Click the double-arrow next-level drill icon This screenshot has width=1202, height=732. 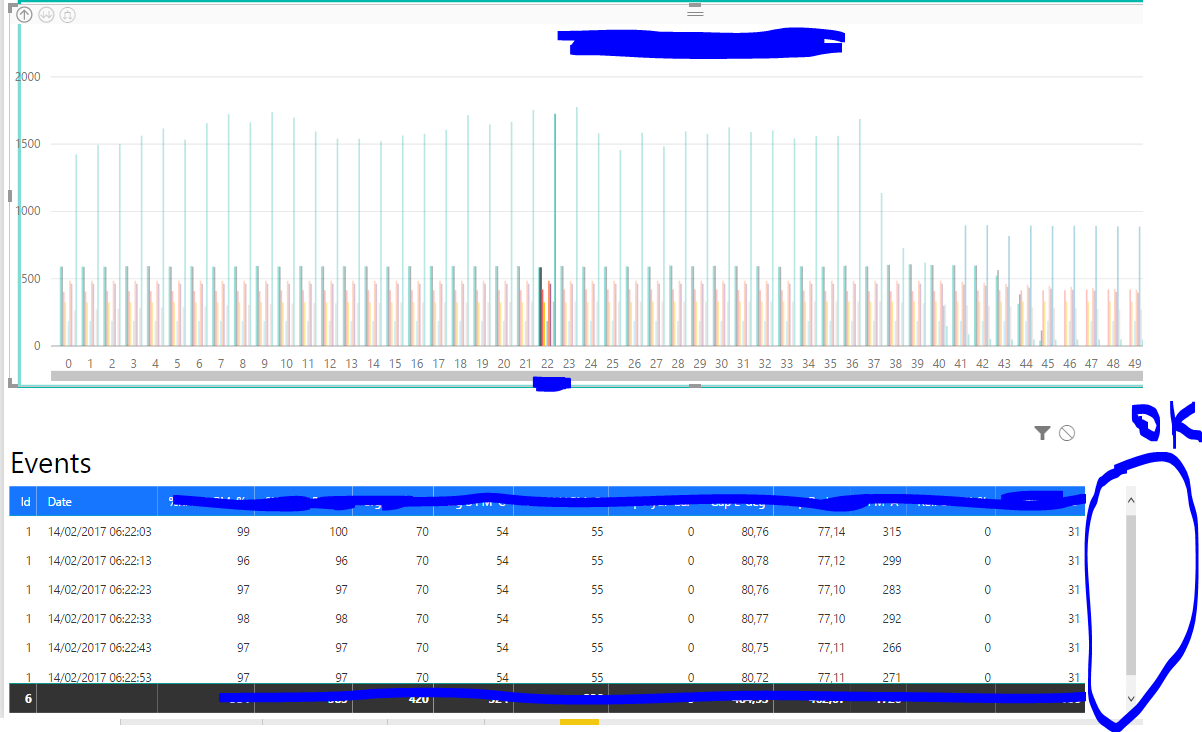coord(46,15)
